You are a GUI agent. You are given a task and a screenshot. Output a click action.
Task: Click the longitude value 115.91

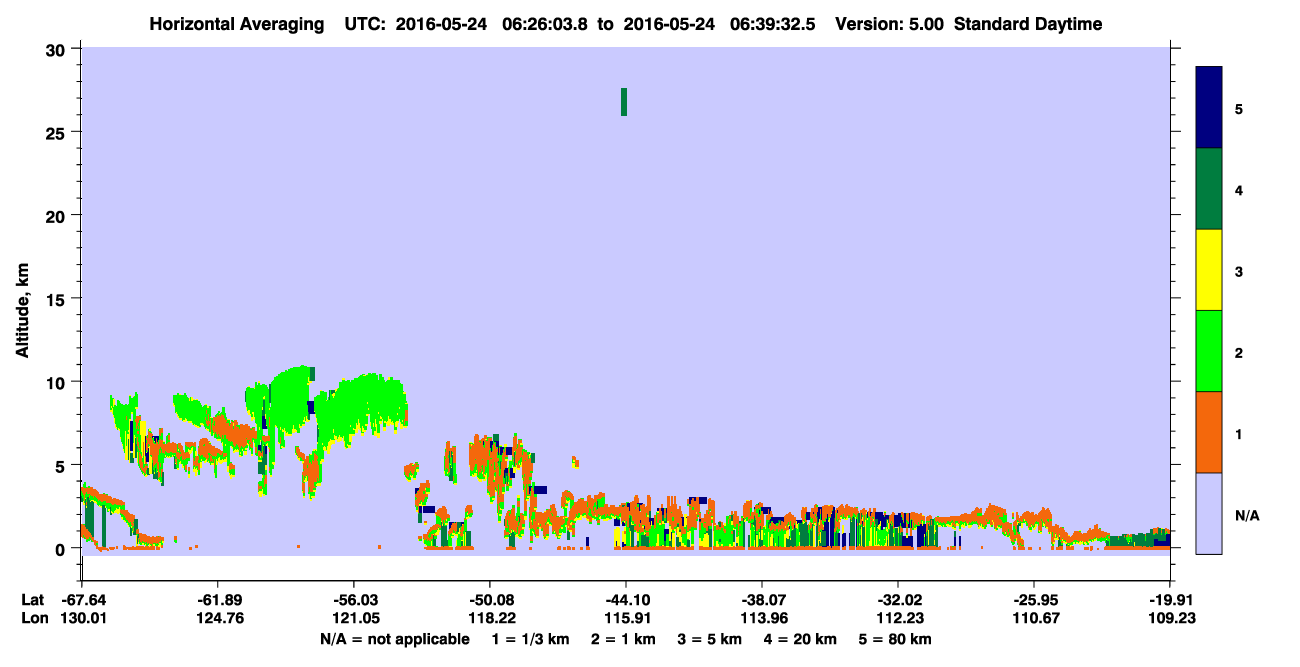(x=626, y=618)
